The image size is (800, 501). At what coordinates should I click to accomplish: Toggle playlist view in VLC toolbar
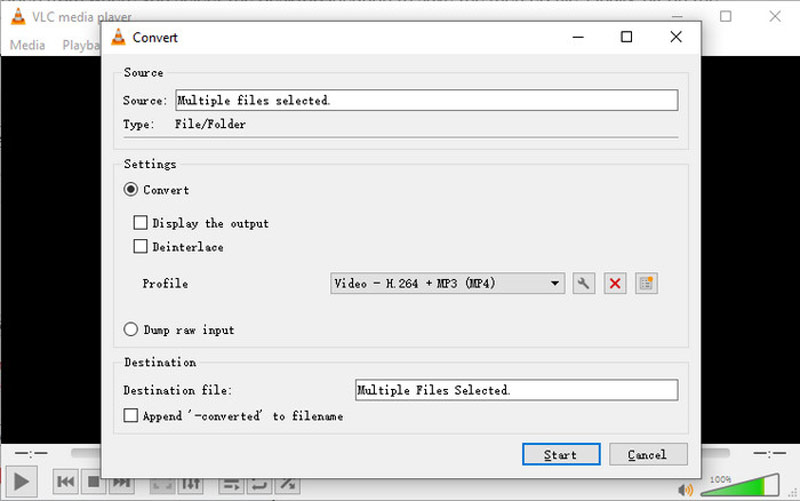231,485
